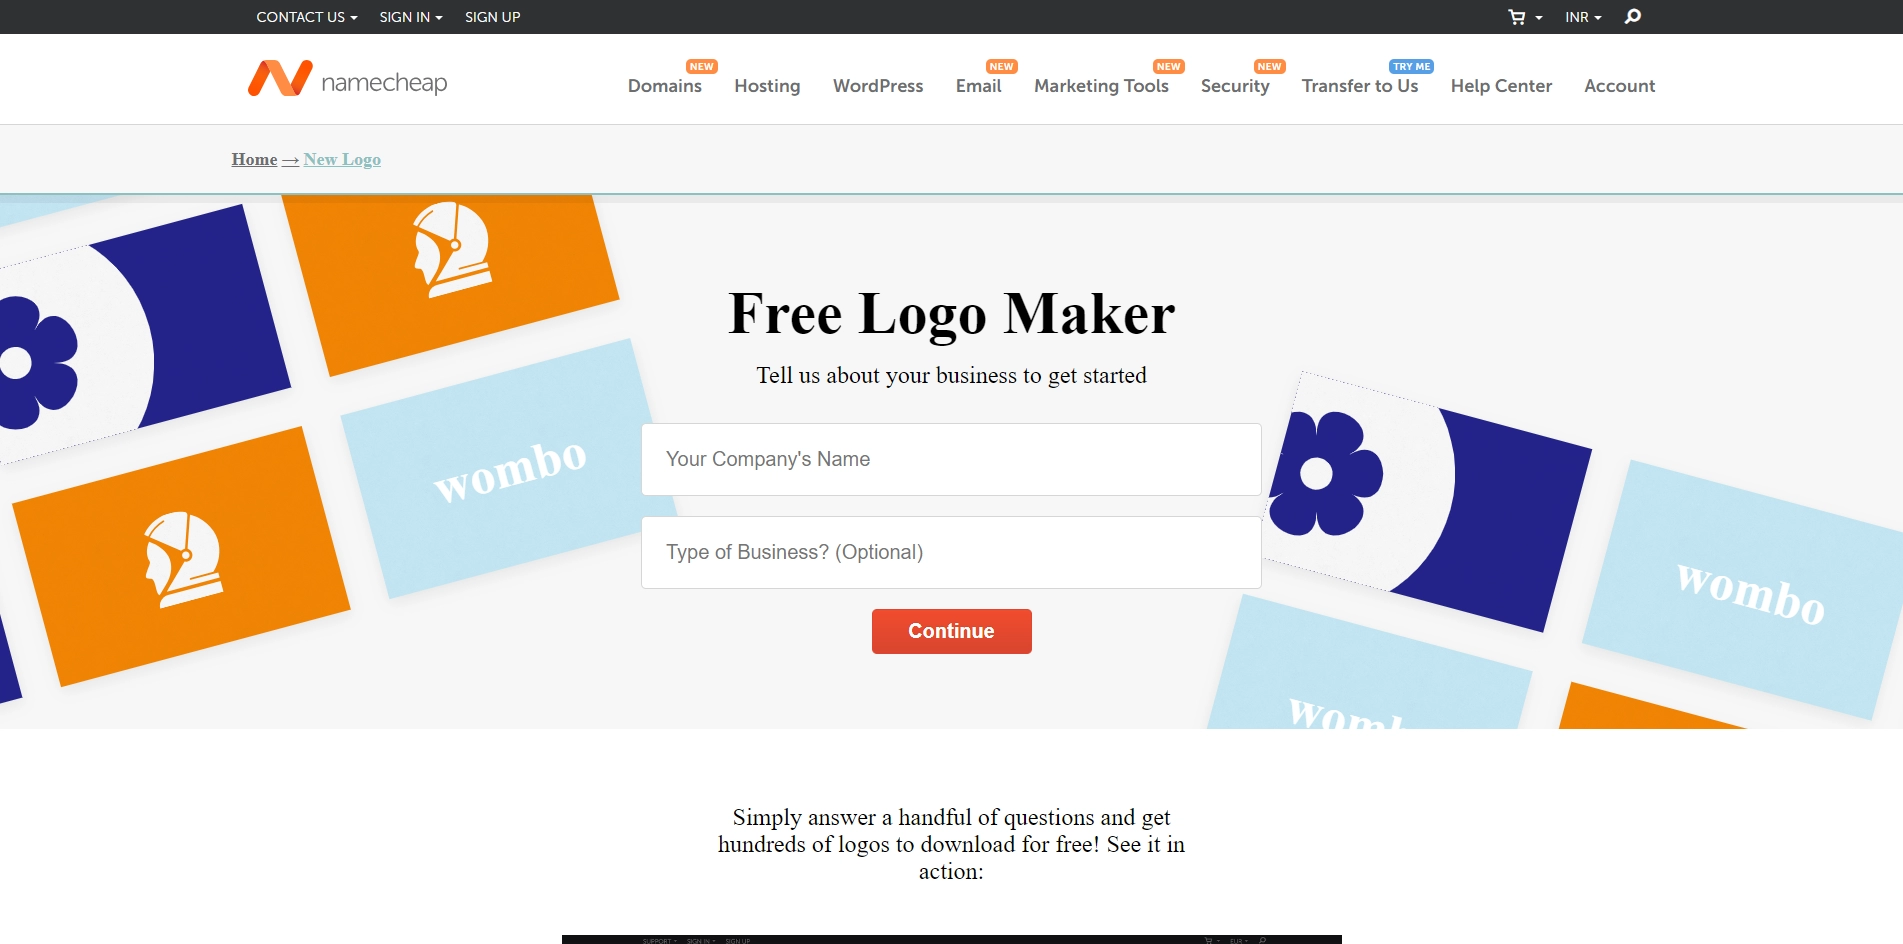Screen dimensions: 1903x944
Task: Select the WordPress menu item
Action: 877,86
